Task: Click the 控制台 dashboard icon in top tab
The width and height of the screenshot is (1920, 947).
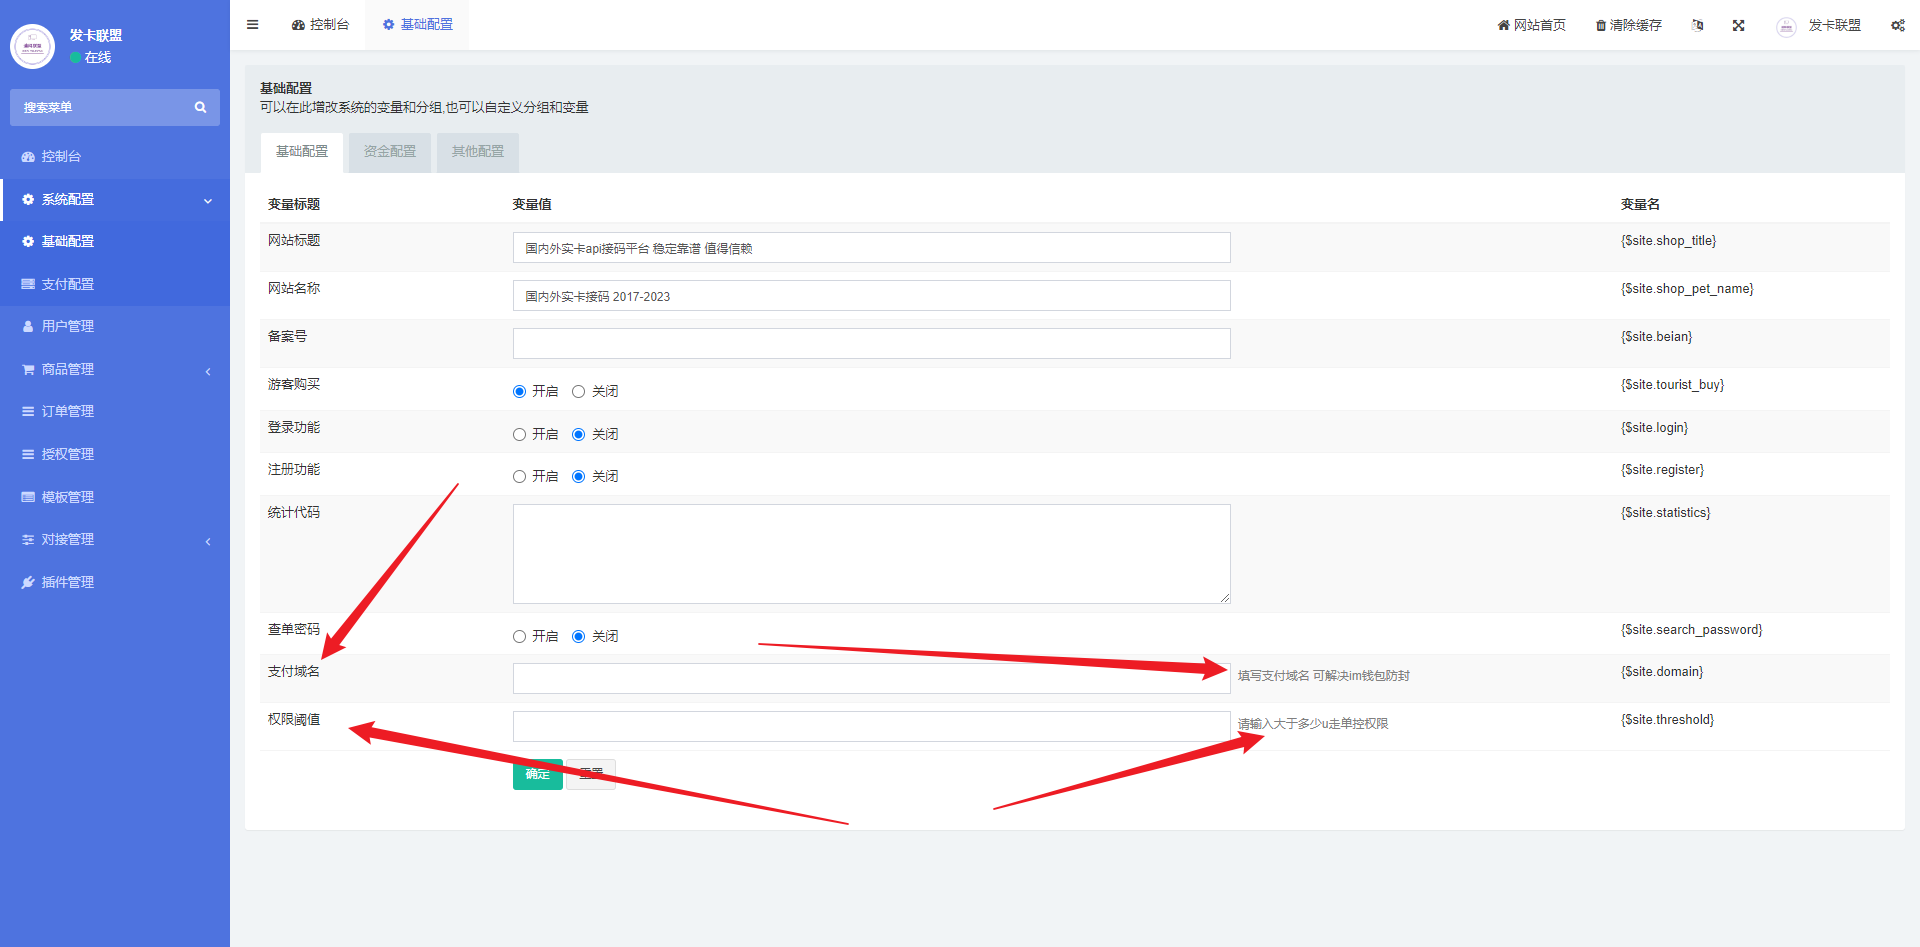Action: pyautogui.click(x=298, y=25)
